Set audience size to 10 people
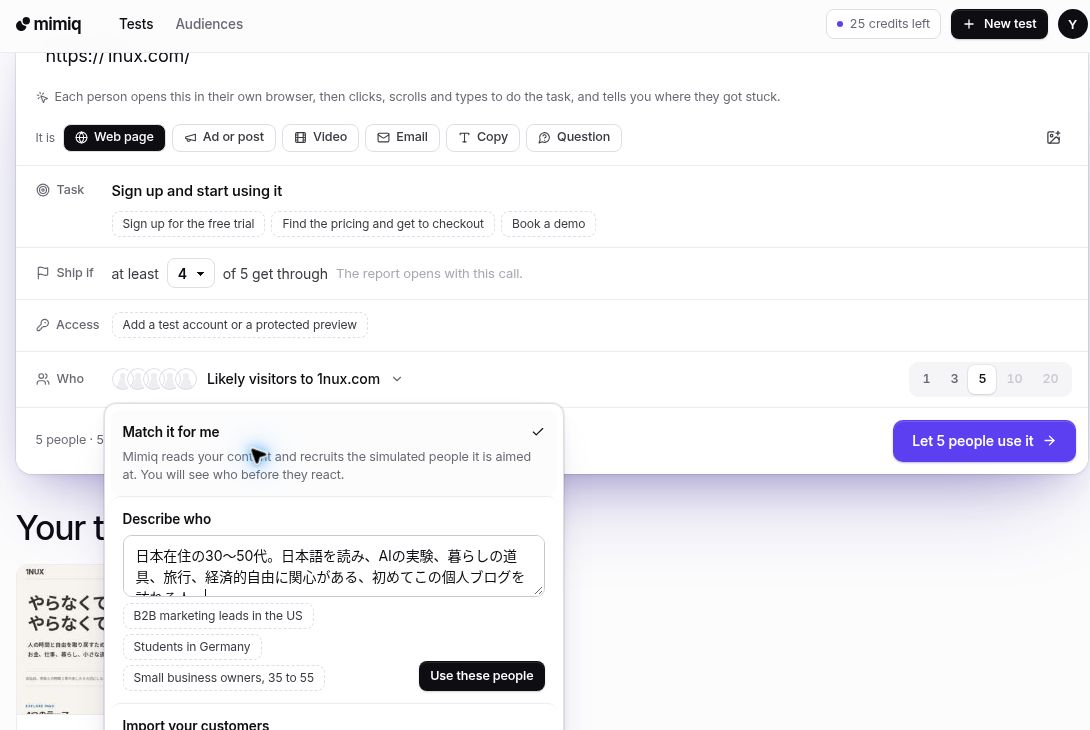 coord(1014,379)
